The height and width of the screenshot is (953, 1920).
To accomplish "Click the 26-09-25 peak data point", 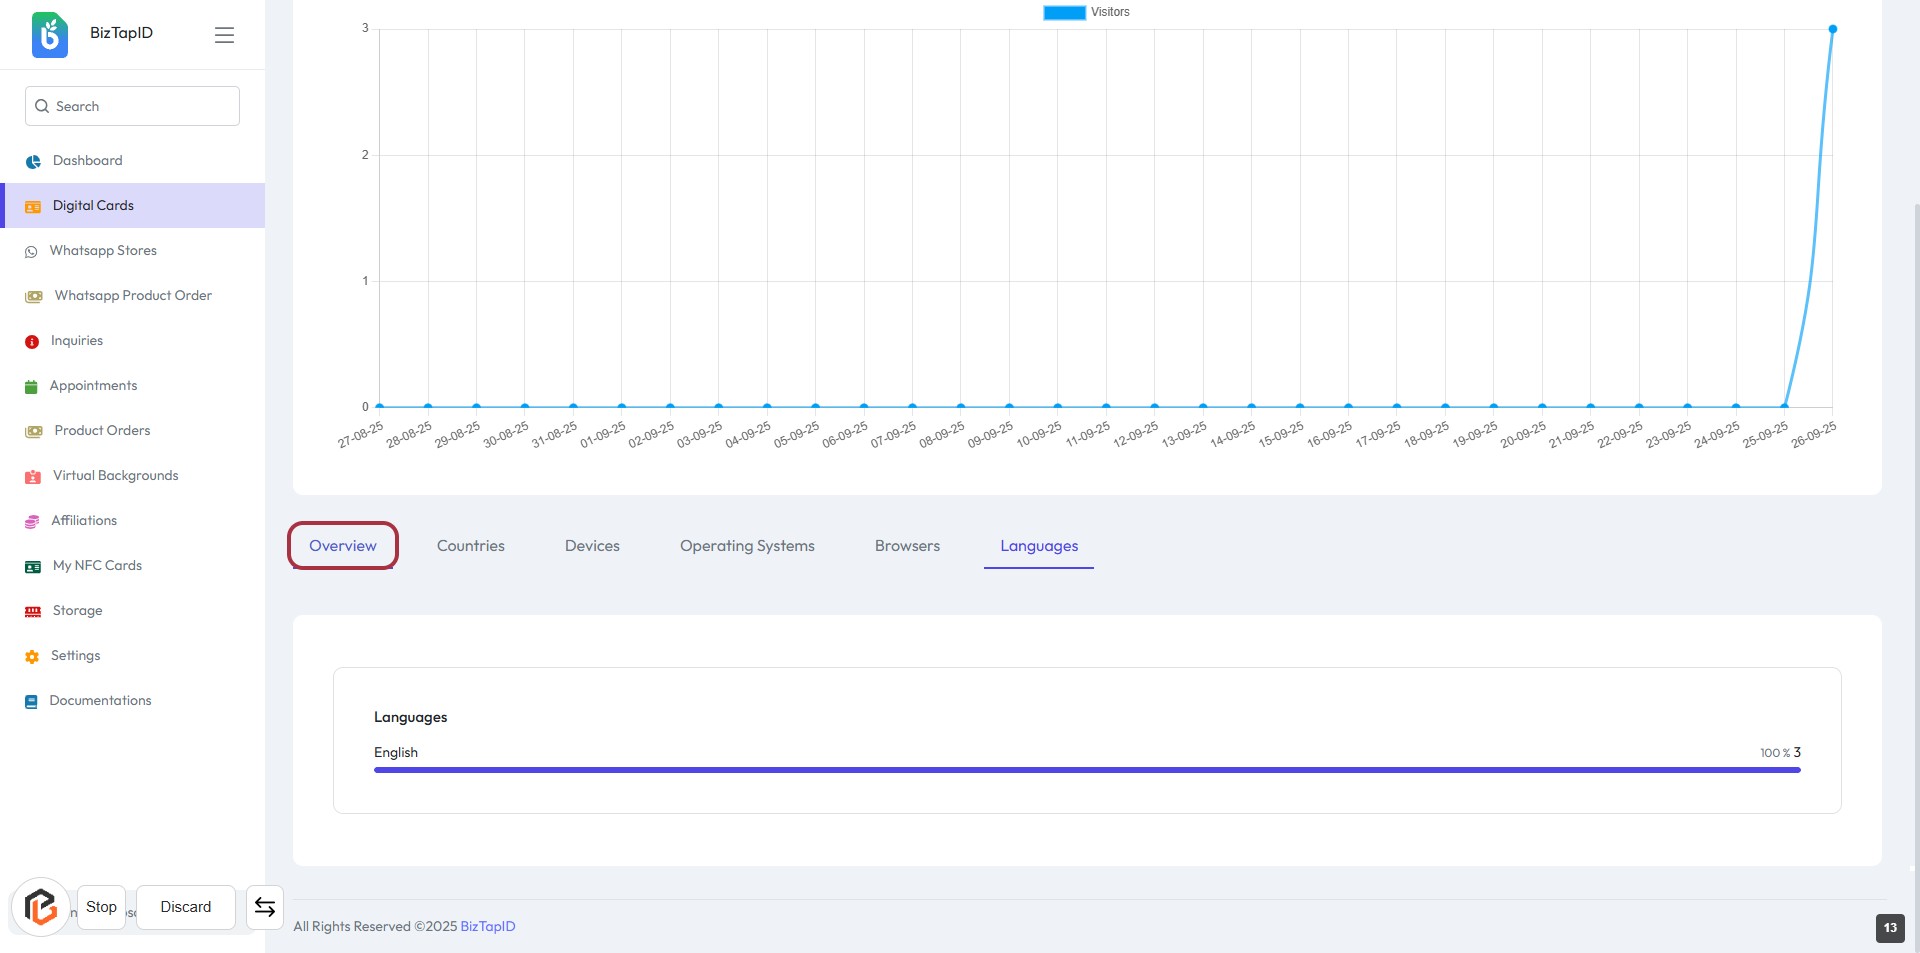I will pyautogui.click(x=1832, y=29).
